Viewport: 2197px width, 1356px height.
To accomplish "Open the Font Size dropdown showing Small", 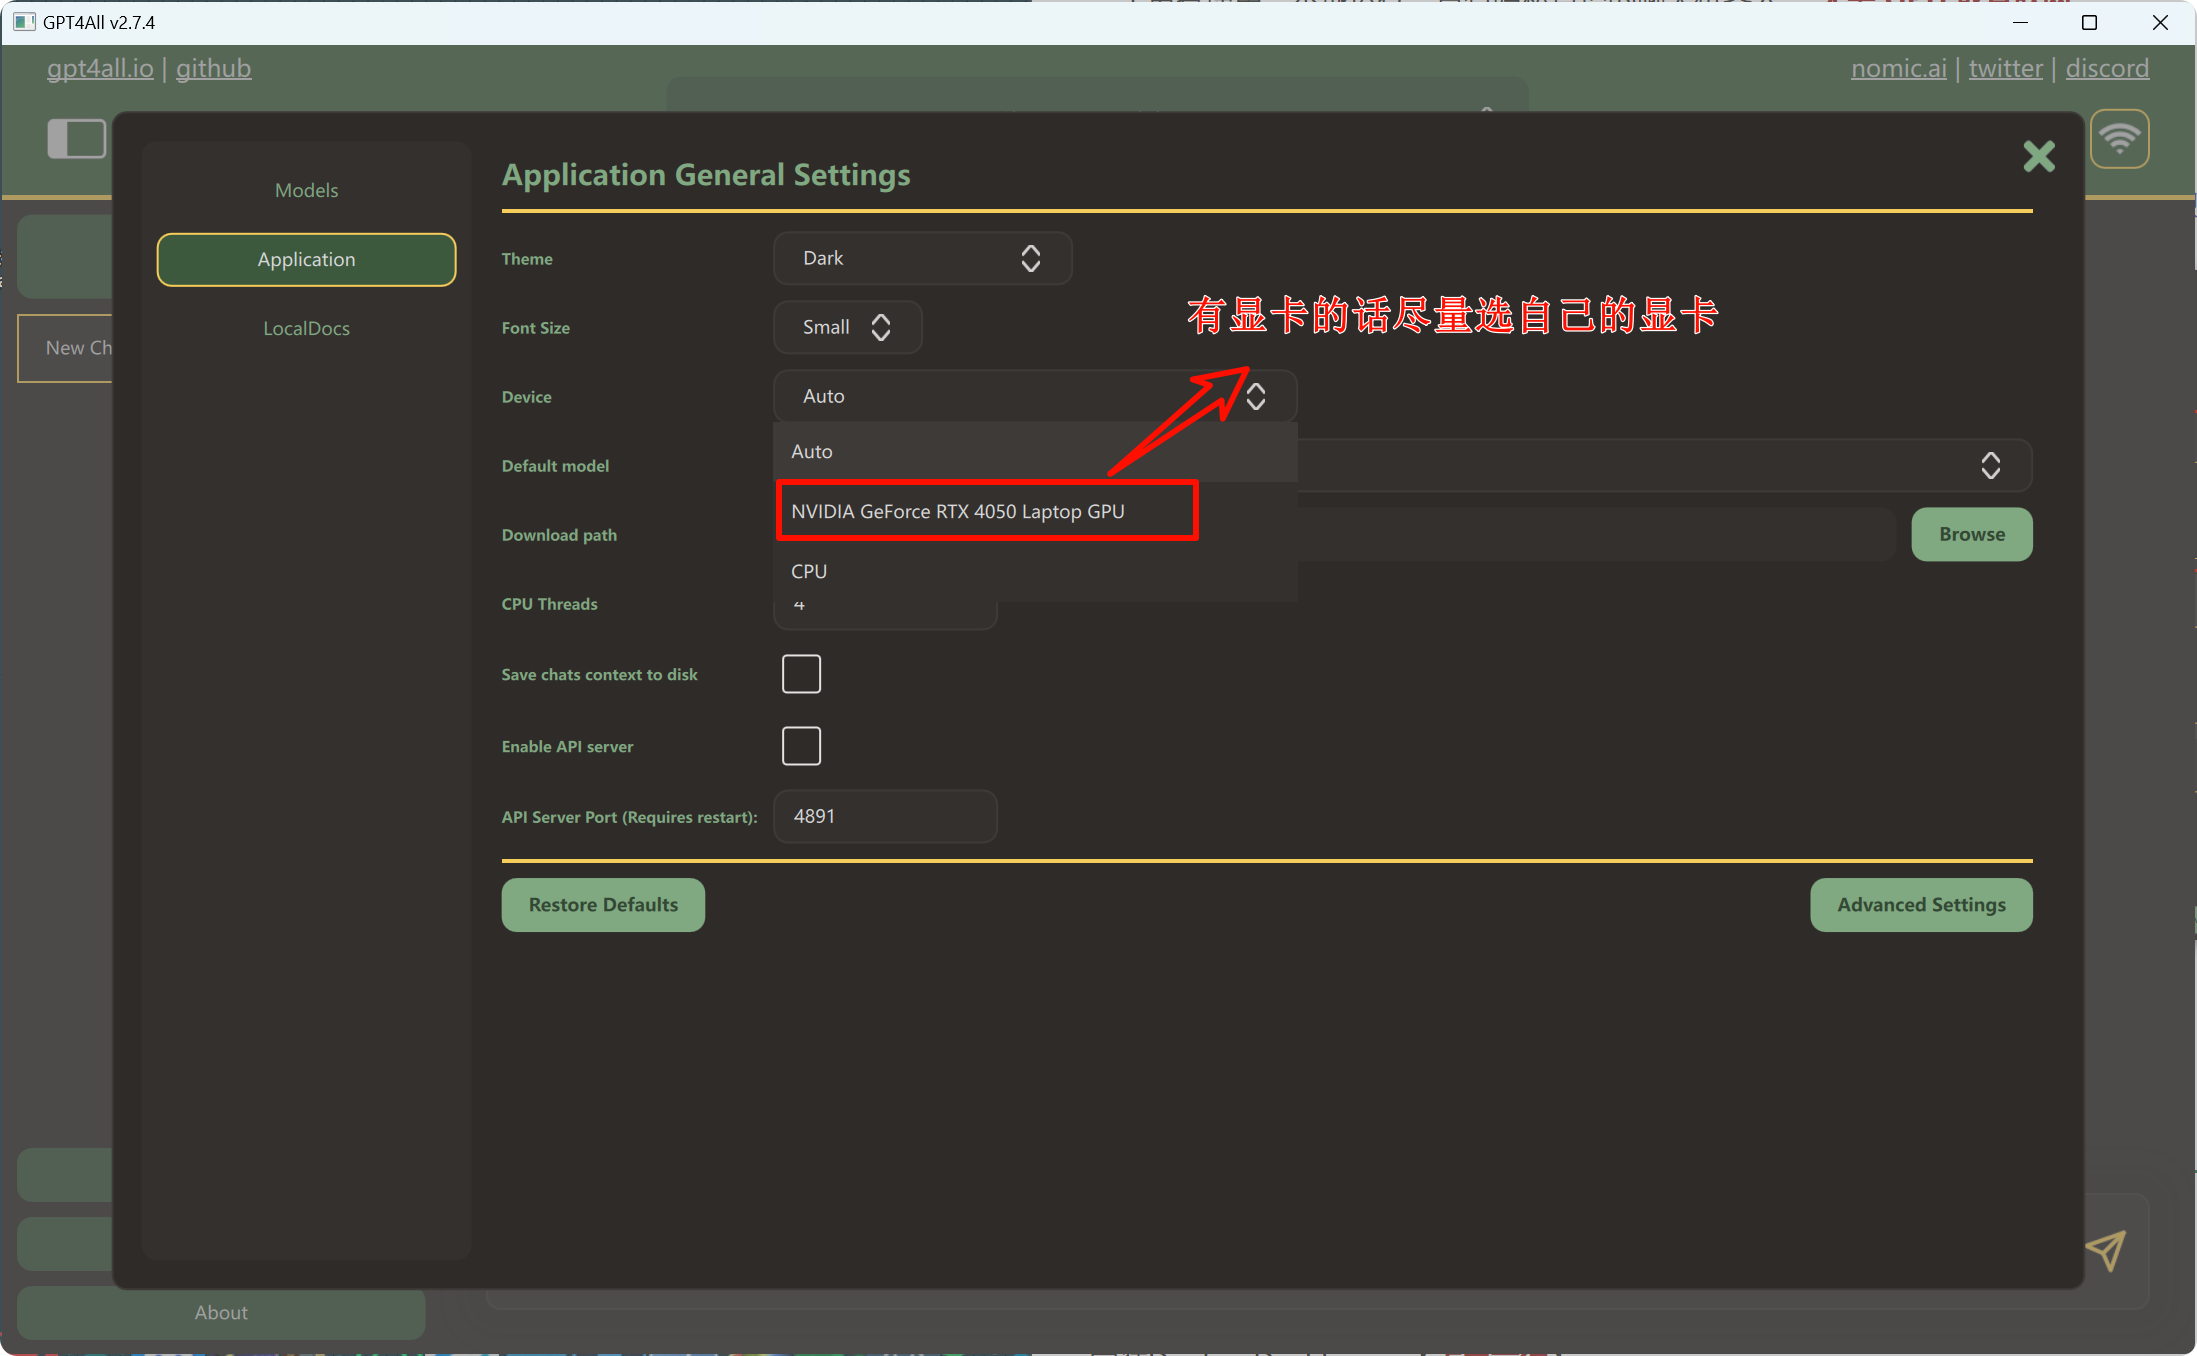I will pyautogui.click(x=847, y=327).
